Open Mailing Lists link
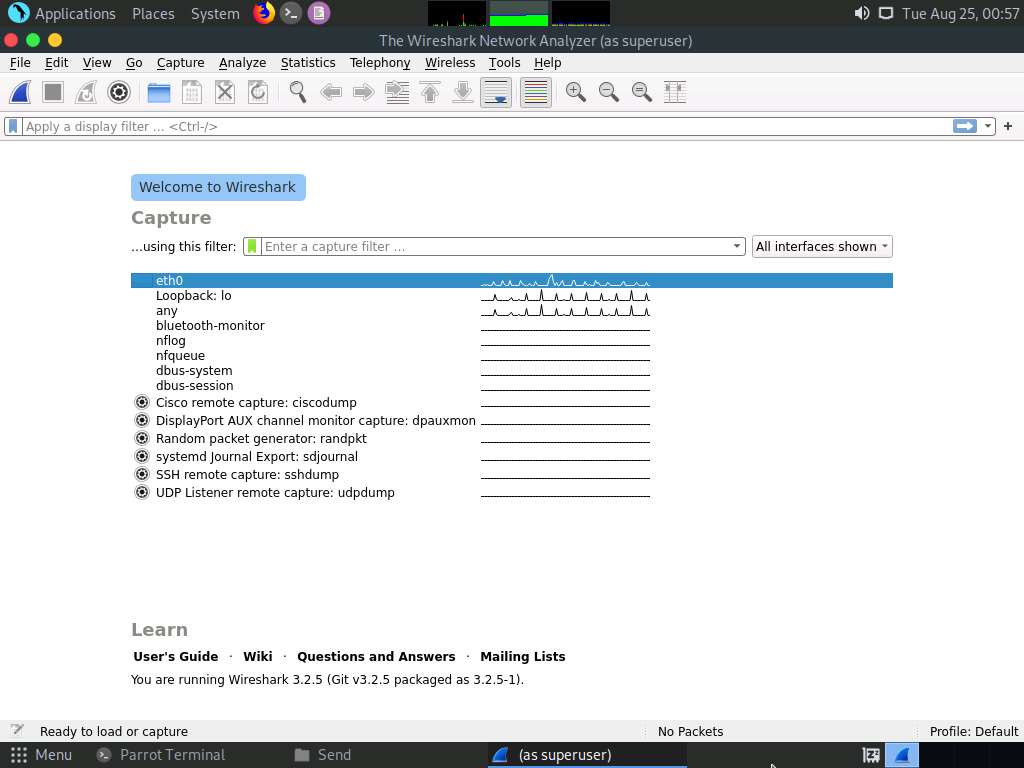The width and height of the screenshot is (1024, 768). click(522, 656)
